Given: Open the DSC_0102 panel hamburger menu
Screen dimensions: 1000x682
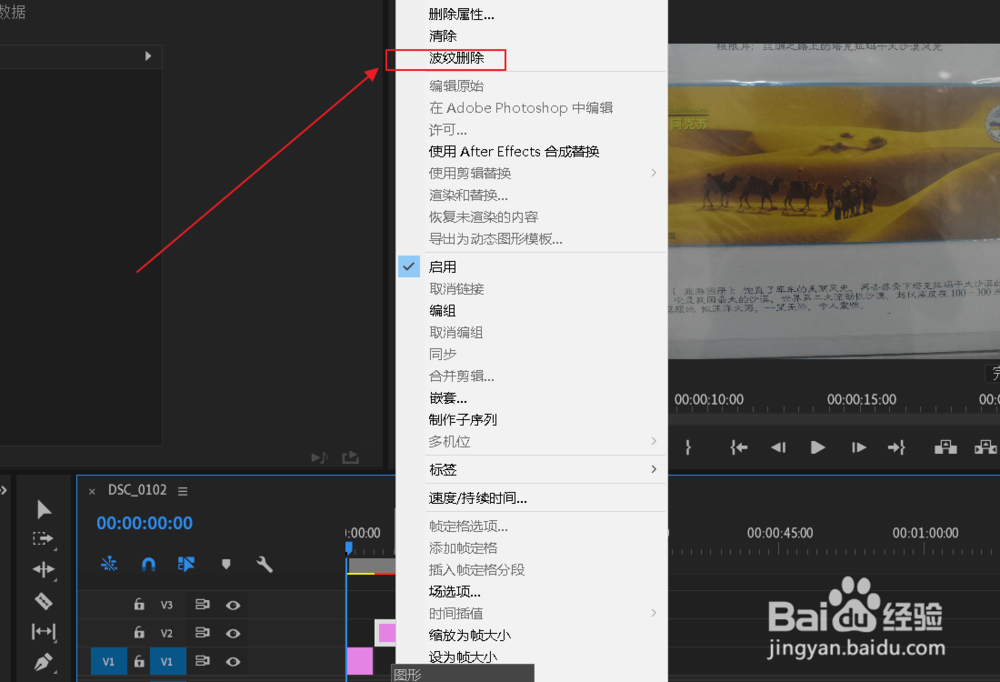Looking at the screenshot, I should [182, 490].
